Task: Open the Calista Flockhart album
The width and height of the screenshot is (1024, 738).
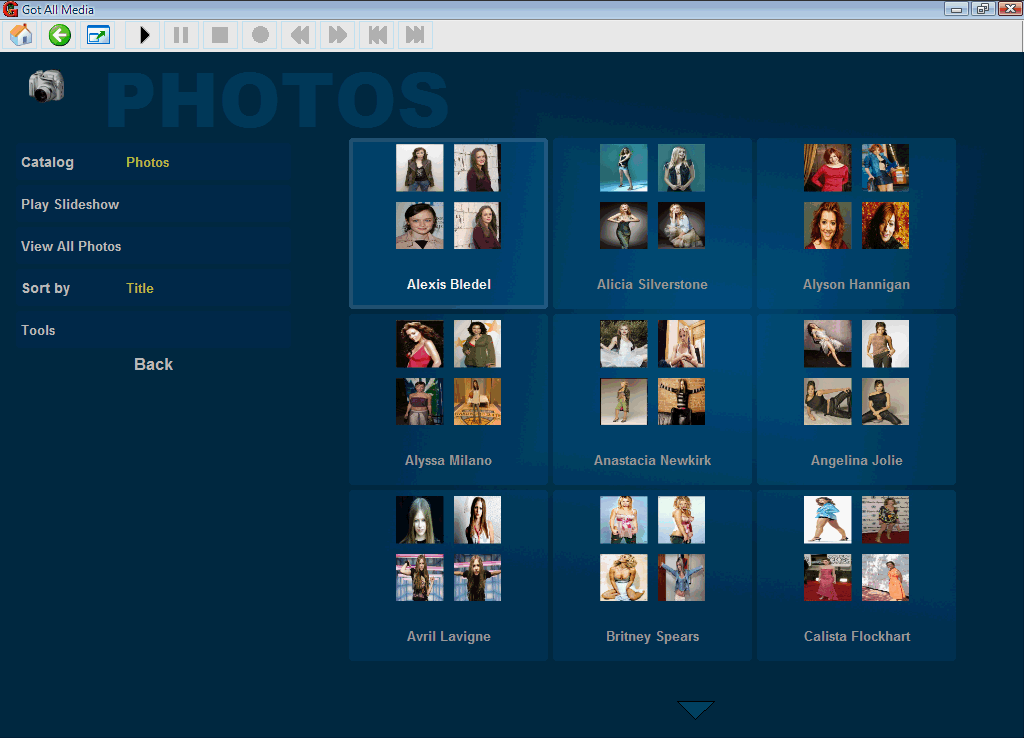Action: point(856,575)
